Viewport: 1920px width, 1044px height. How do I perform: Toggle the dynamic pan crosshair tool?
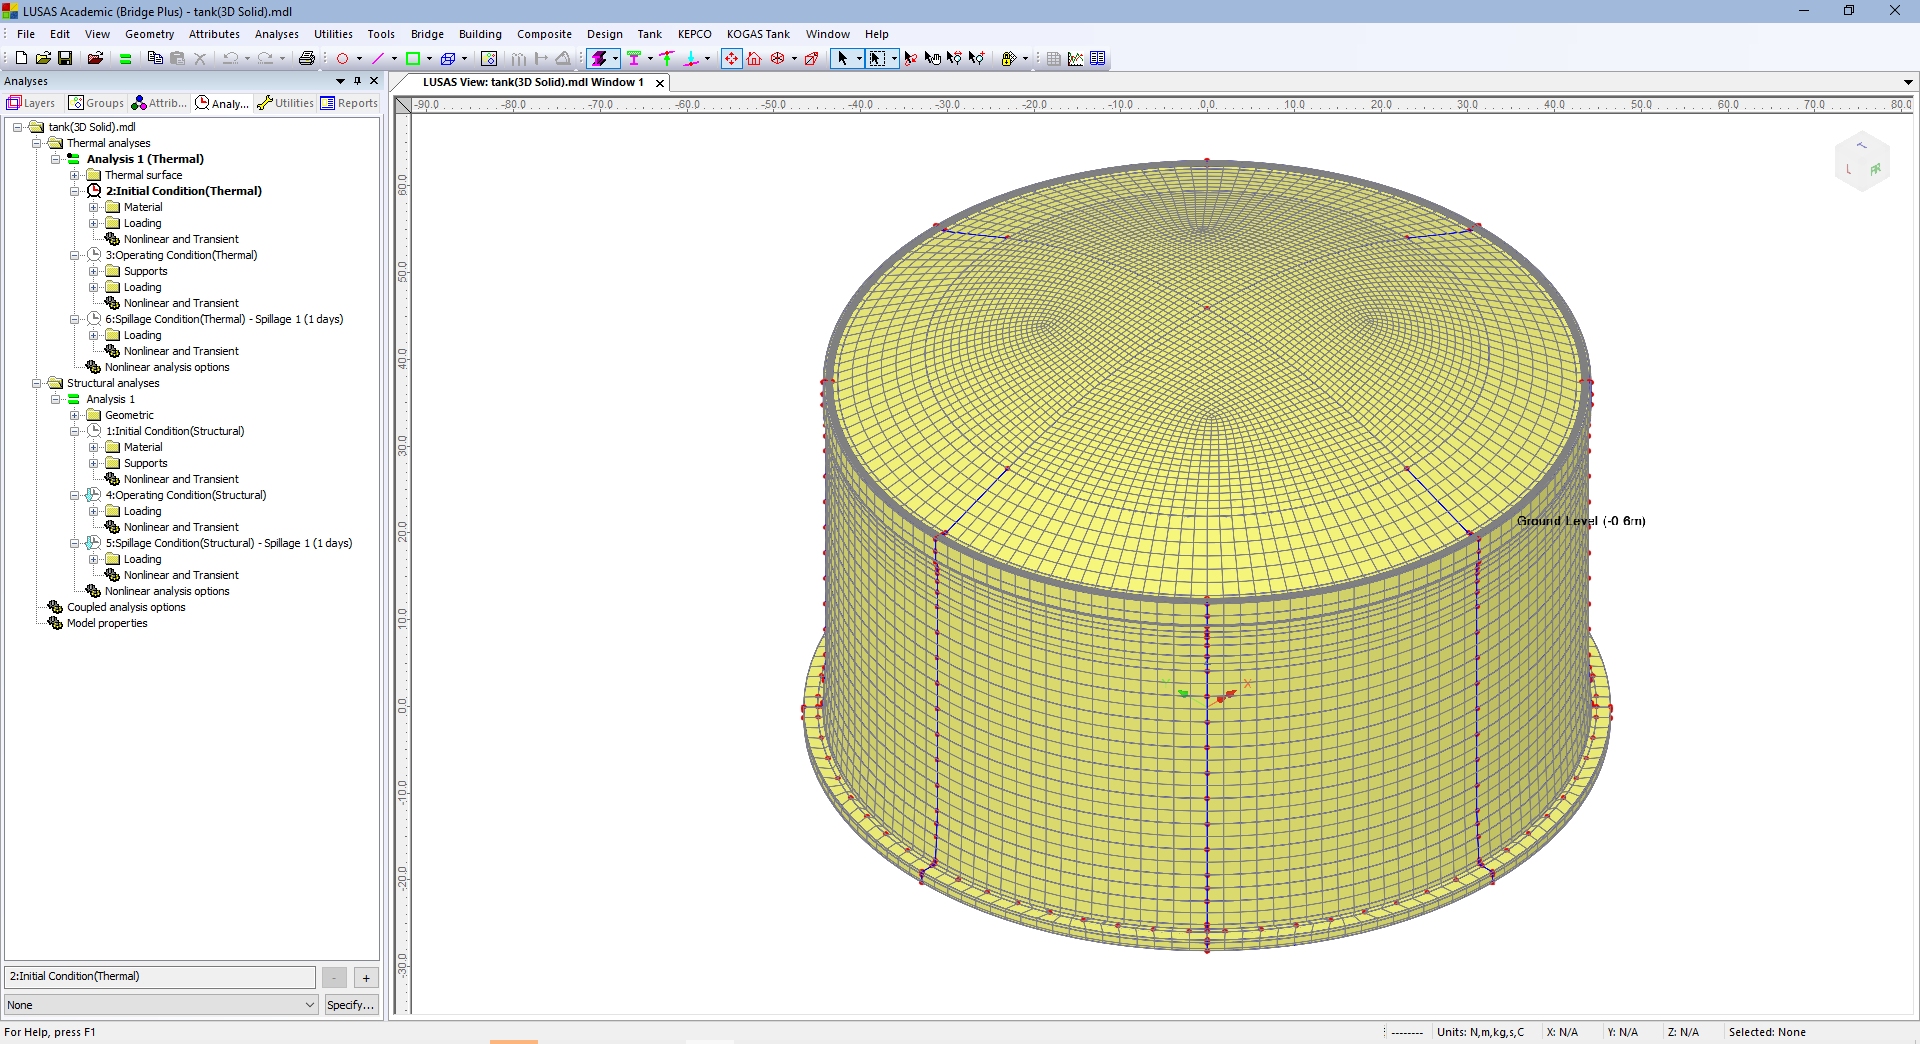(x=731, y=59)
